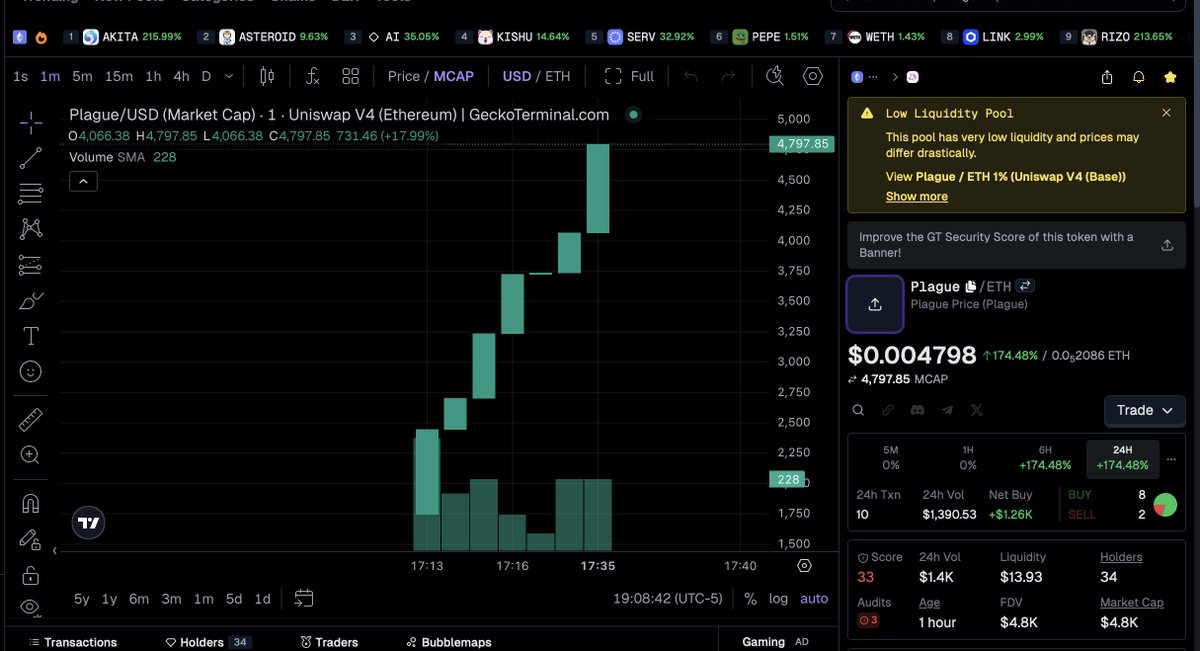Select the 1s timeframe
The image size is (1200, 651).
21,76
